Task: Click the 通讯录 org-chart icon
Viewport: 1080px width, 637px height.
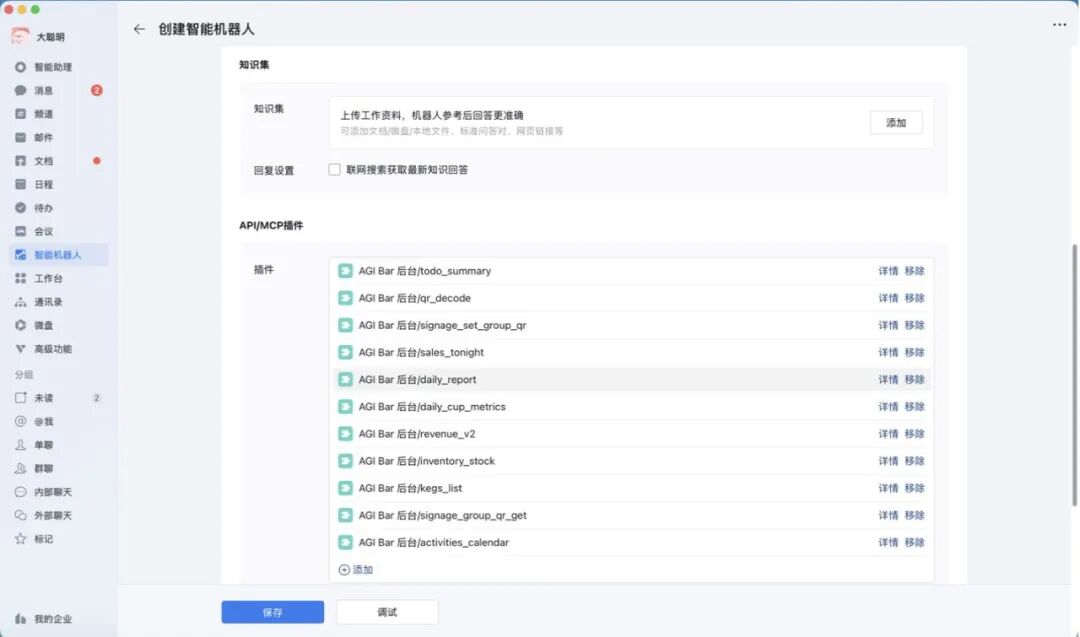Action: click(x=21, y=302)
